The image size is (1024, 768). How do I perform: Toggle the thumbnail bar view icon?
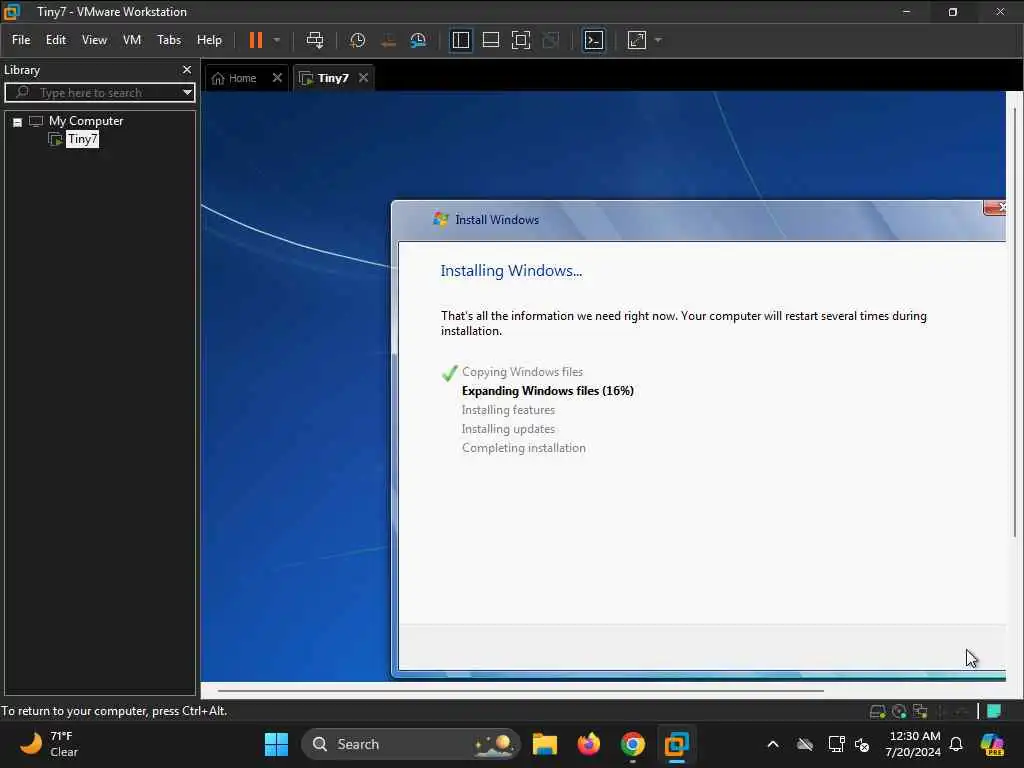click(x=490, y=40)
